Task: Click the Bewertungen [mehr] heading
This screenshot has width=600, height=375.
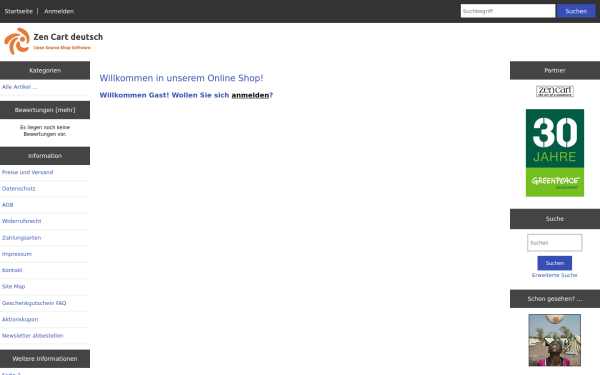Action: click(45, 110)
